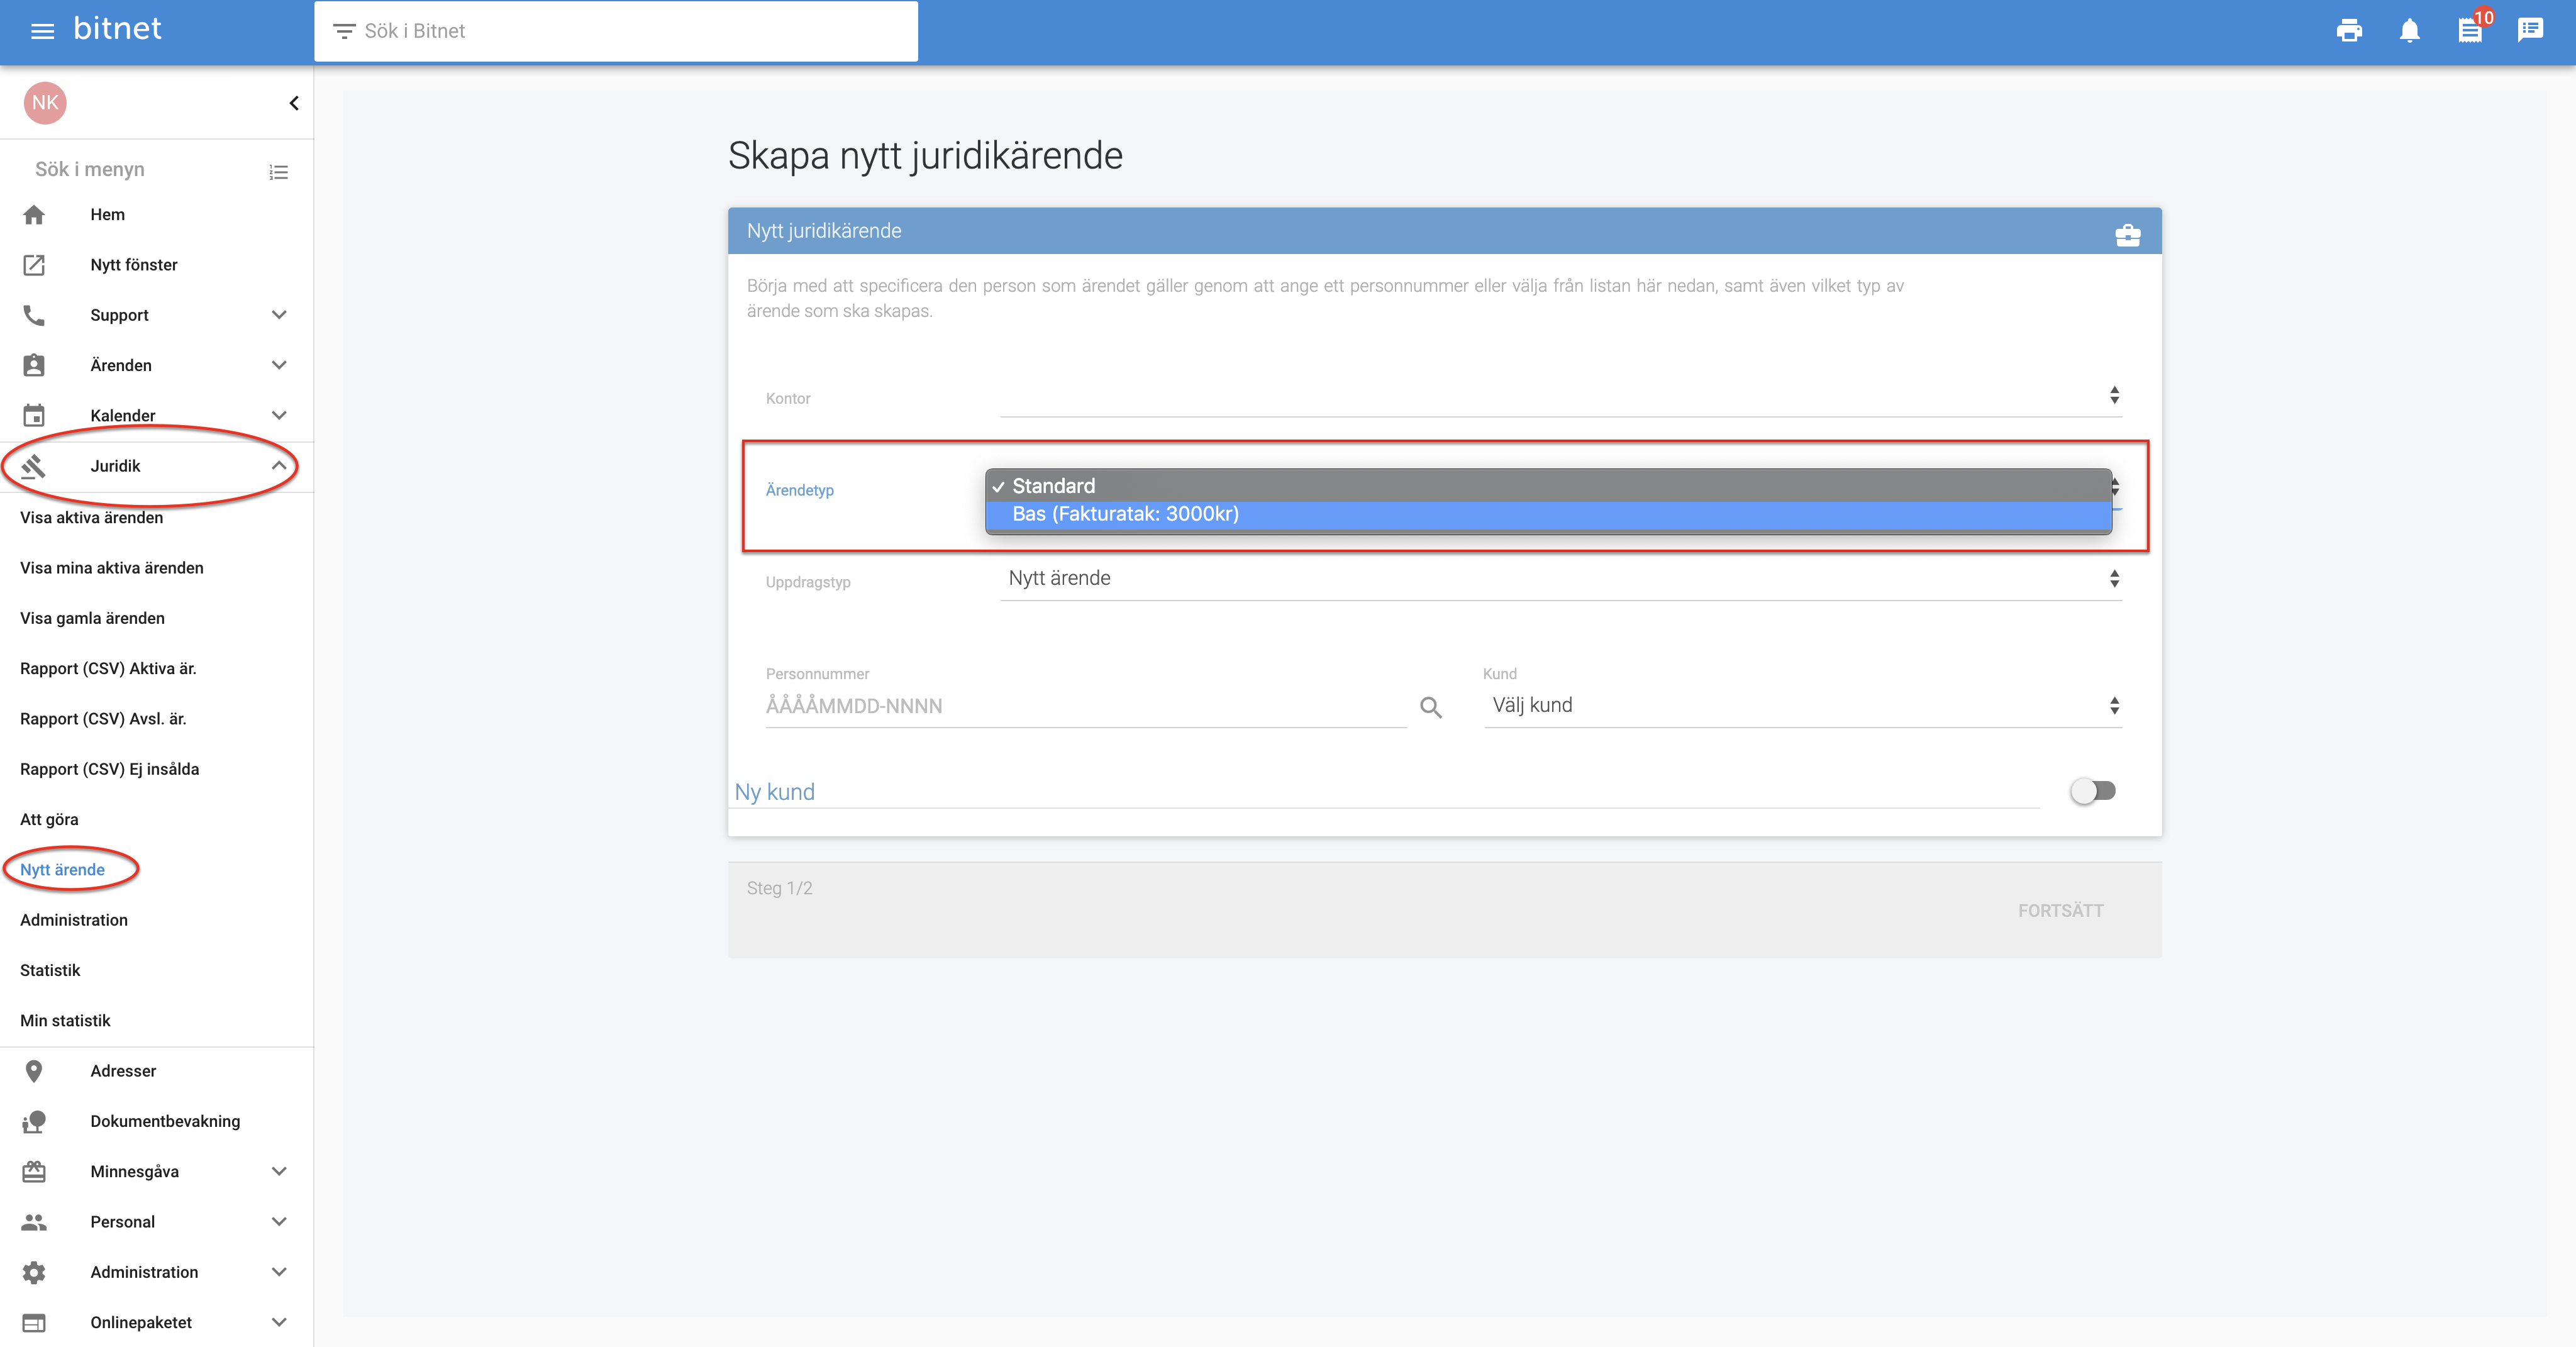This screenshot has width=2576, height=1347.
Task: Select Nytt ärende in Juridik menu
Action: click(x=62, y=870)
